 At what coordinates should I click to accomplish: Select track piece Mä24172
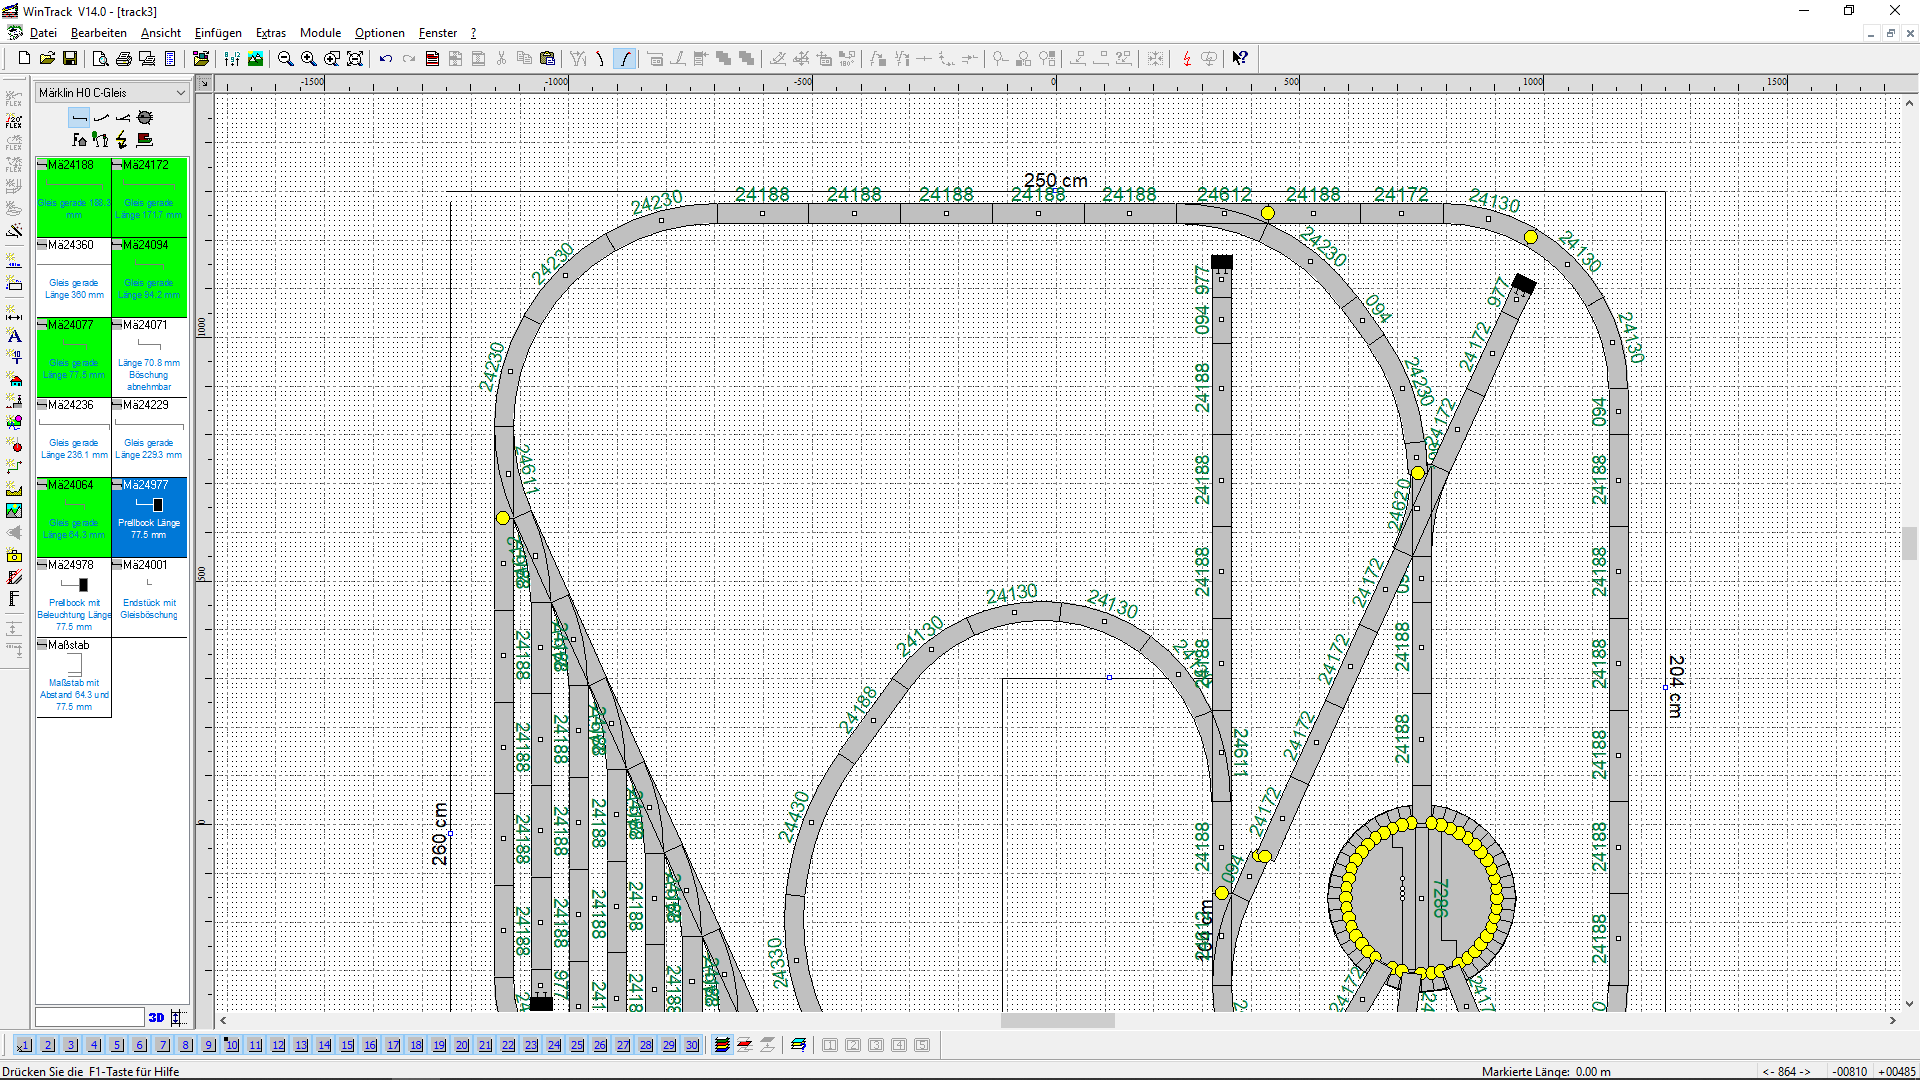click(149, 197)
